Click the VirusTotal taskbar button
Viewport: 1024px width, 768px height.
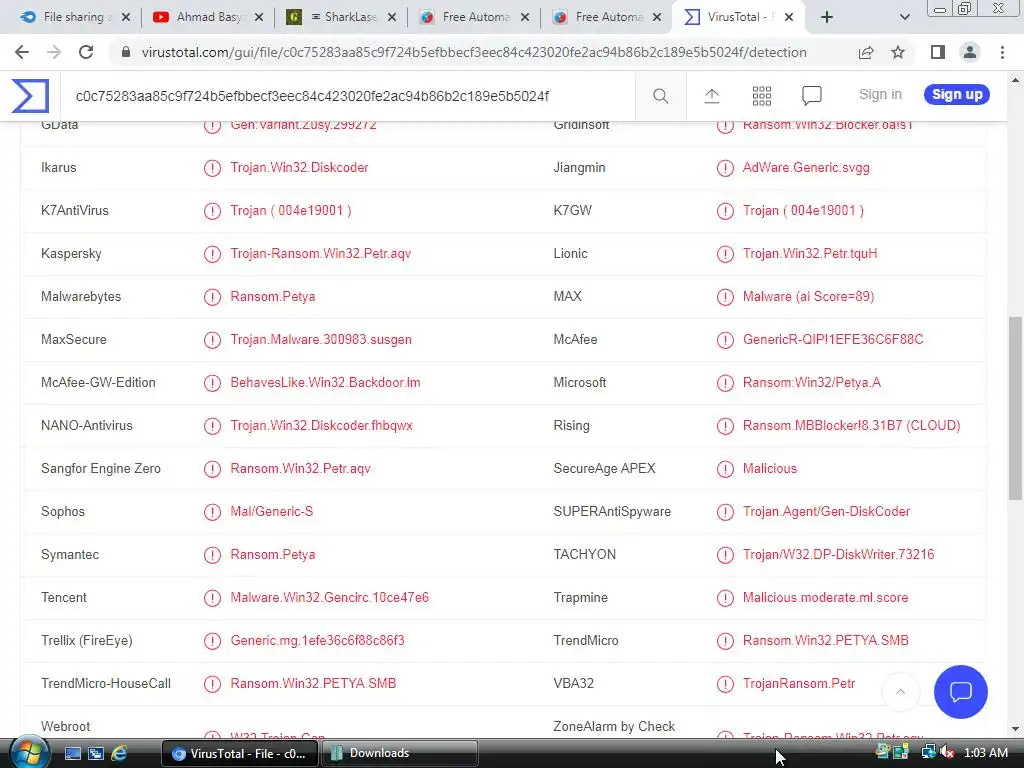[x=240, y=754]
